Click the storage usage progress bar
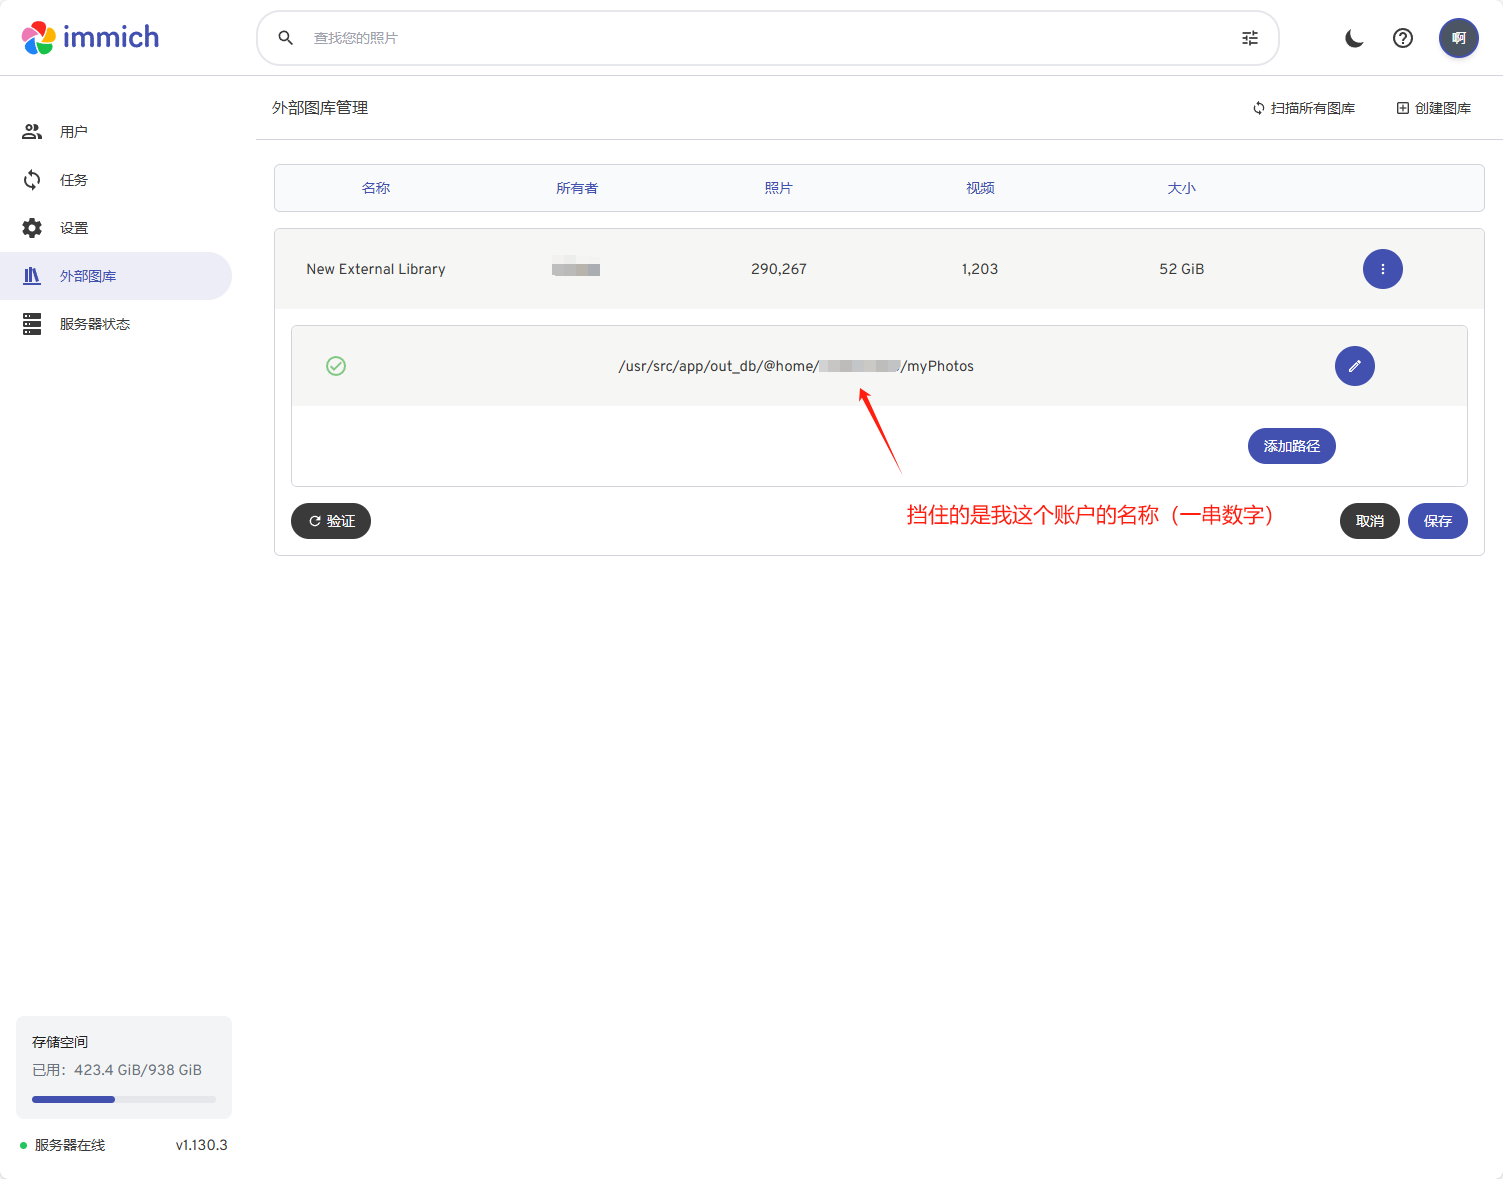The image size is (1503, 1179). (122, 1099)
